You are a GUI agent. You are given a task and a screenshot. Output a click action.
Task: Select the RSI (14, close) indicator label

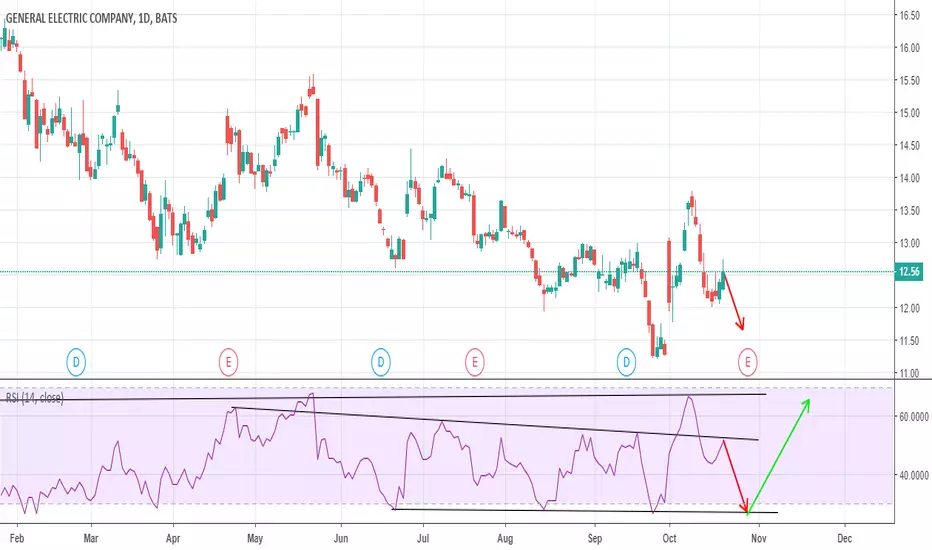34,398
